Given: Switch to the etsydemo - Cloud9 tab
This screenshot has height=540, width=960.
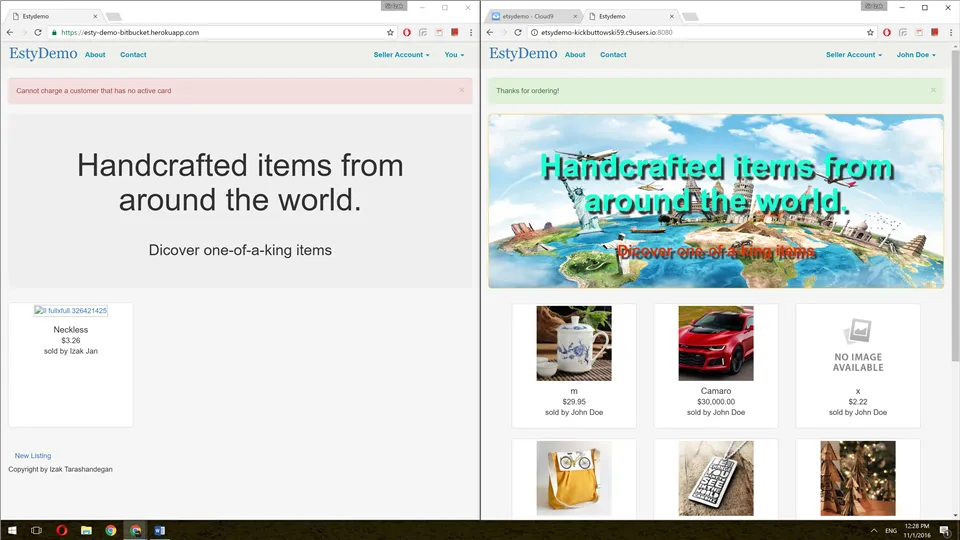Looking at the screenshot, I should coord(533,17).
